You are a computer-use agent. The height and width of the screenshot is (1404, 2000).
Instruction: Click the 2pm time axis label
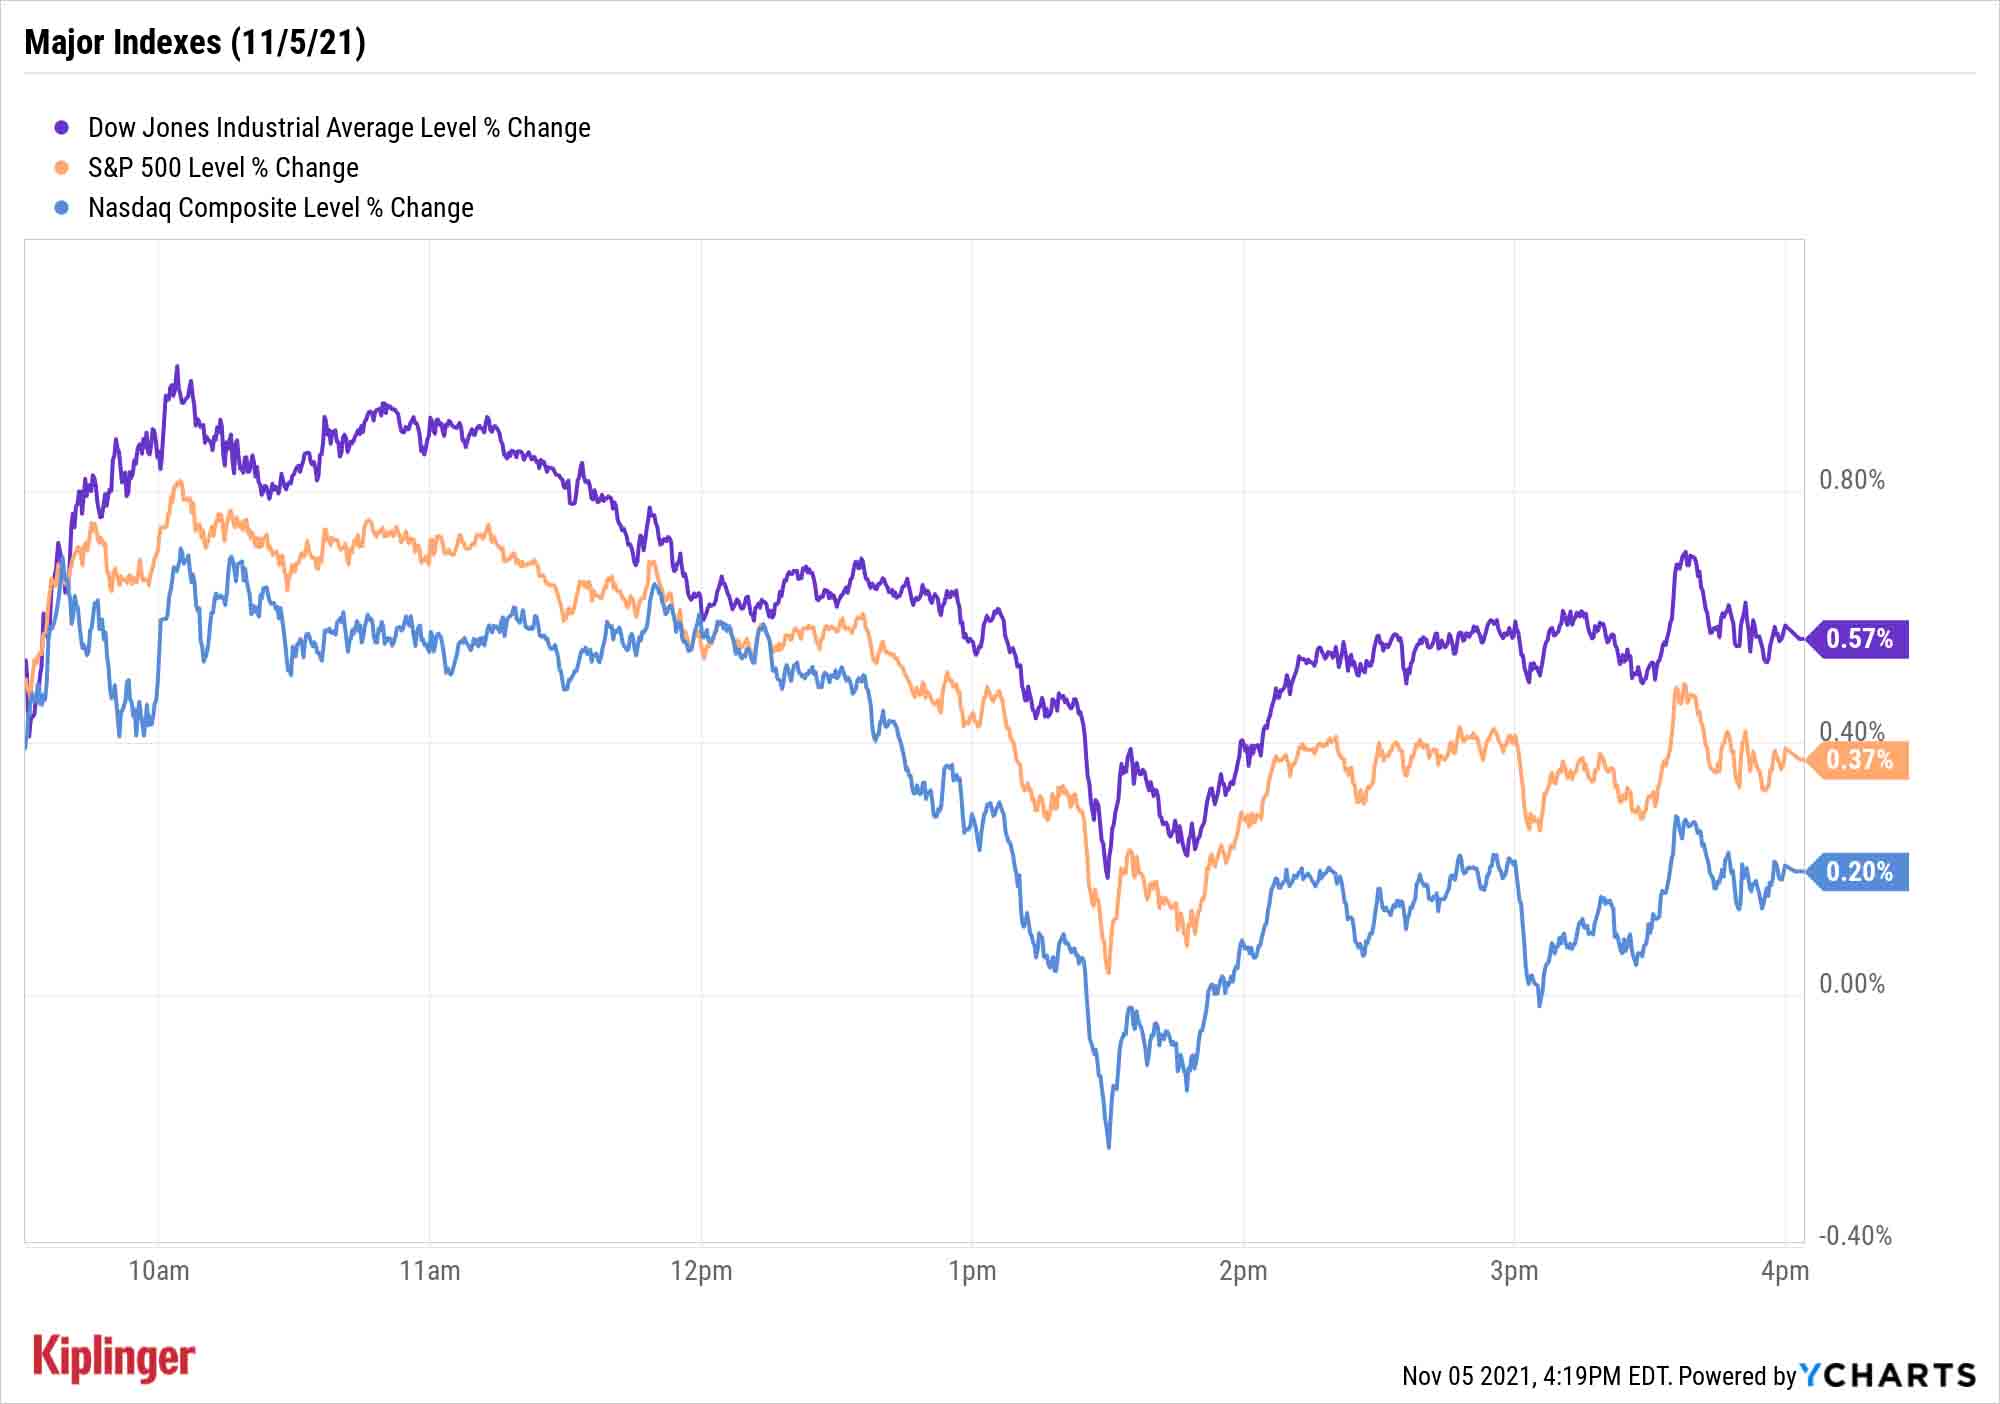click(1243, 1271)
